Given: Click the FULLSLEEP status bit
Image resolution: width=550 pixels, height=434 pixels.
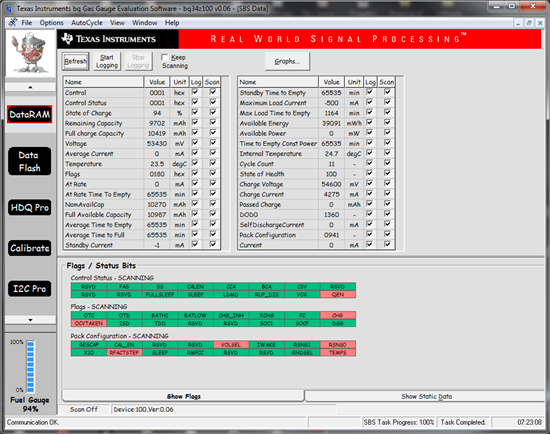Looking at the screenshot, I should pyautogui.click(x=160, y=294).
